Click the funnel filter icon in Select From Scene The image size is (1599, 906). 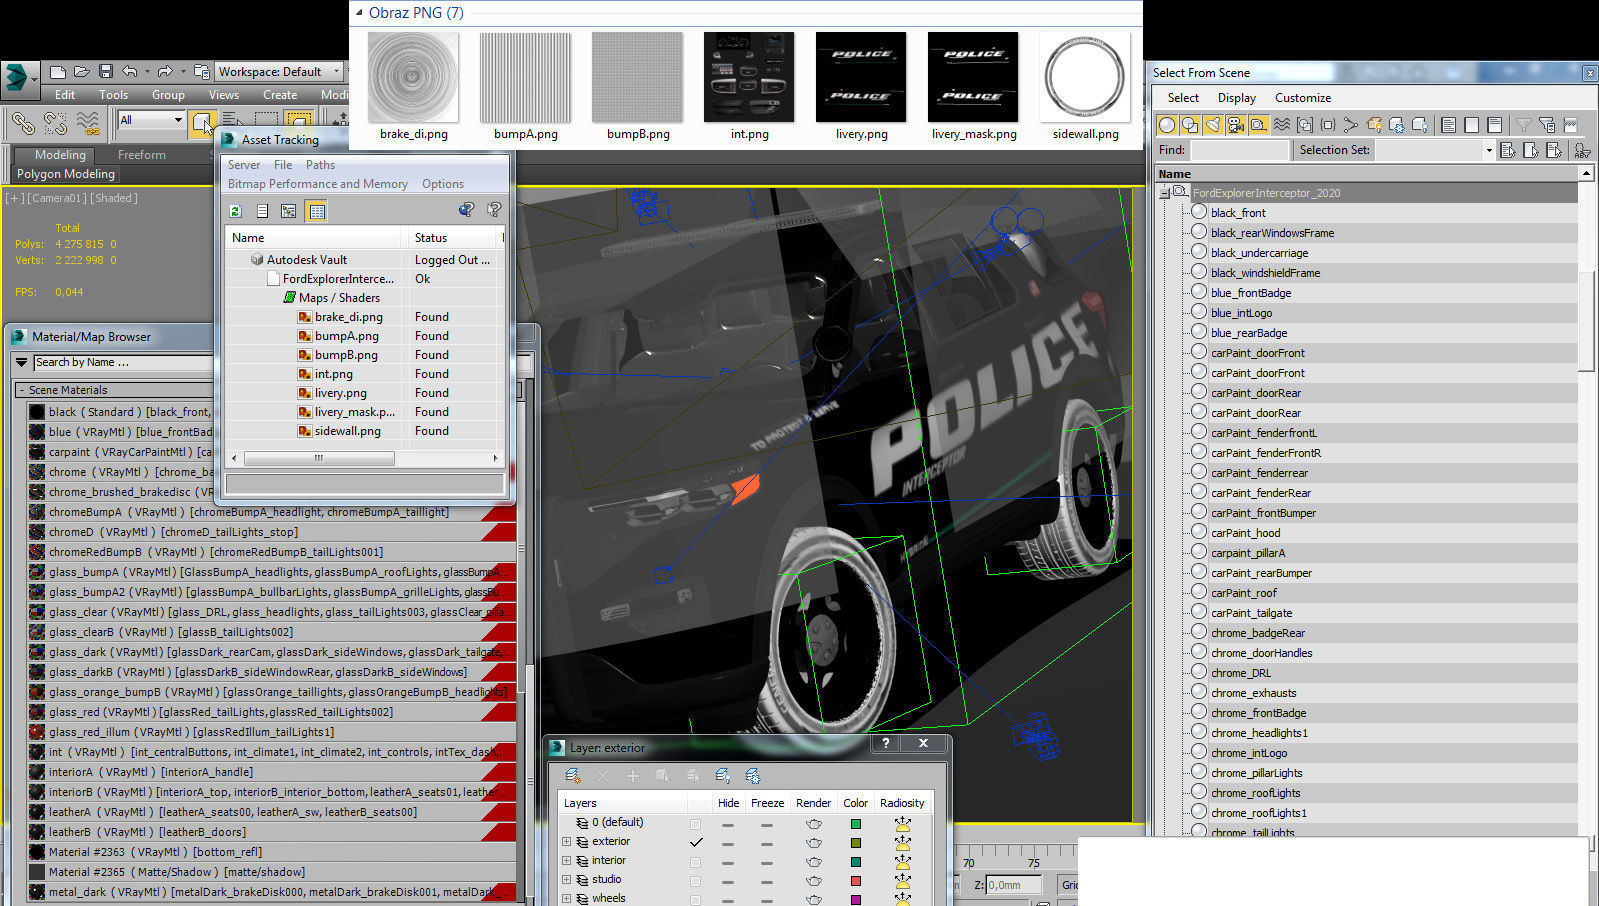click(x=1523, y=124)
